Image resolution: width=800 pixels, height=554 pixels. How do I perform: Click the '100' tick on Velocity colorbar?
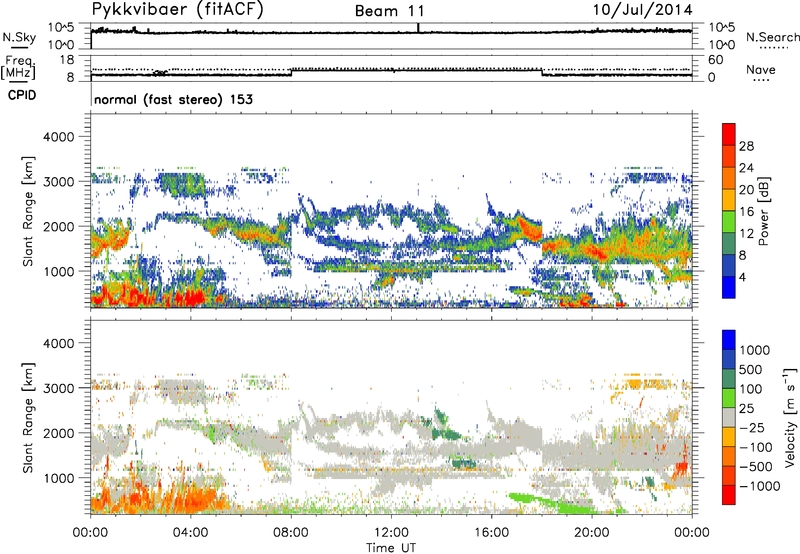point(751,389)
